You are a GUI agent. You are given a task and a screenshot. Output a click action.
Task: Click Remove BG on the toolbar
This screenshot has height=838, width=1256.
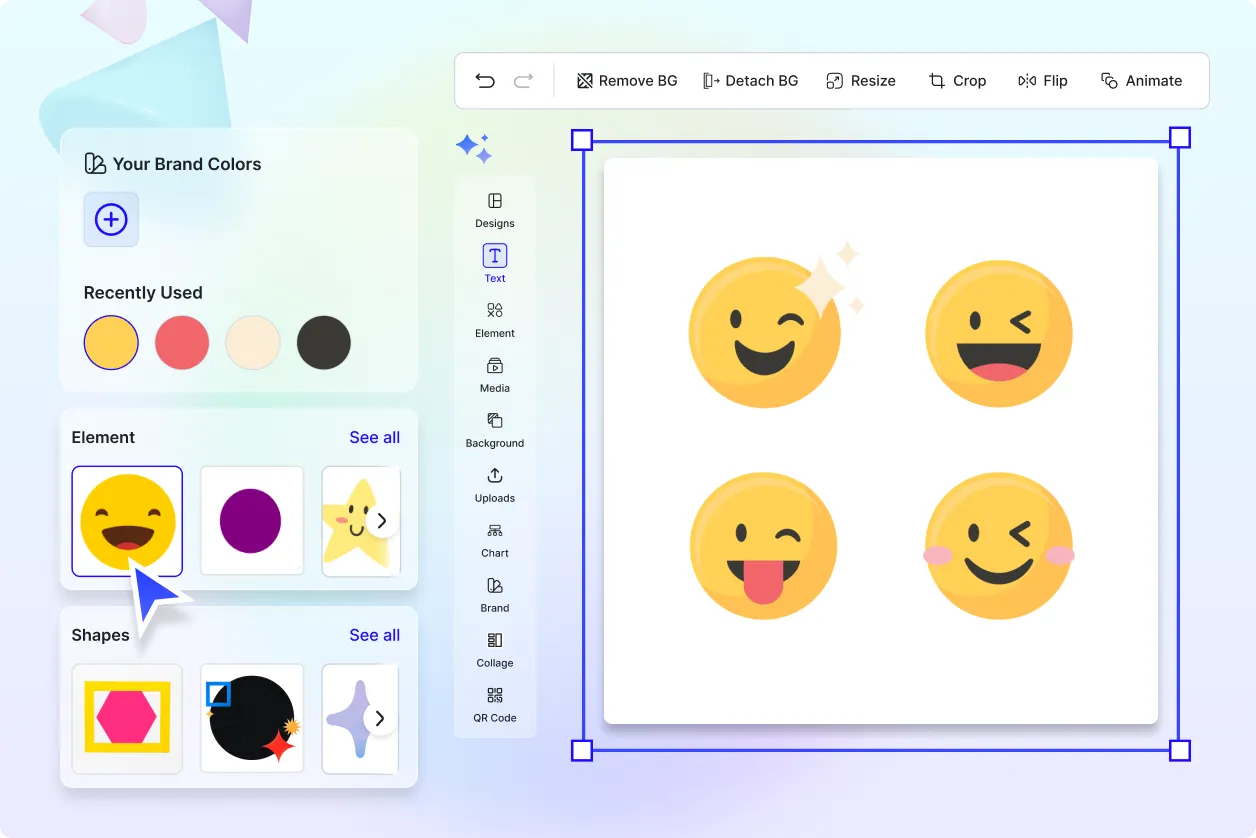(626, 80)
